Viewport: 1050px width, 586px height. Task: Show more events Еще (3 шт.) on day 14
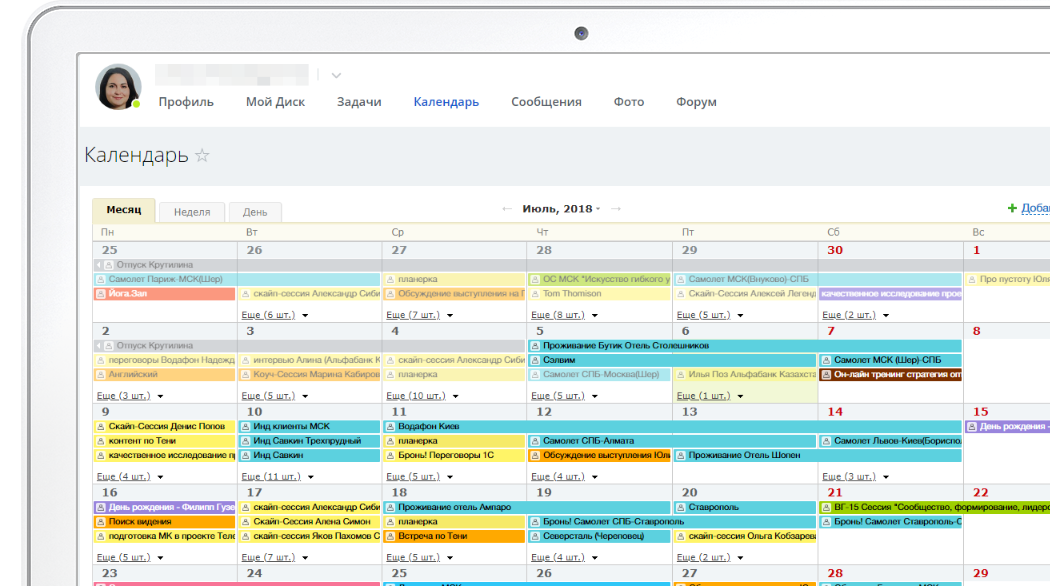pos(856,477)
